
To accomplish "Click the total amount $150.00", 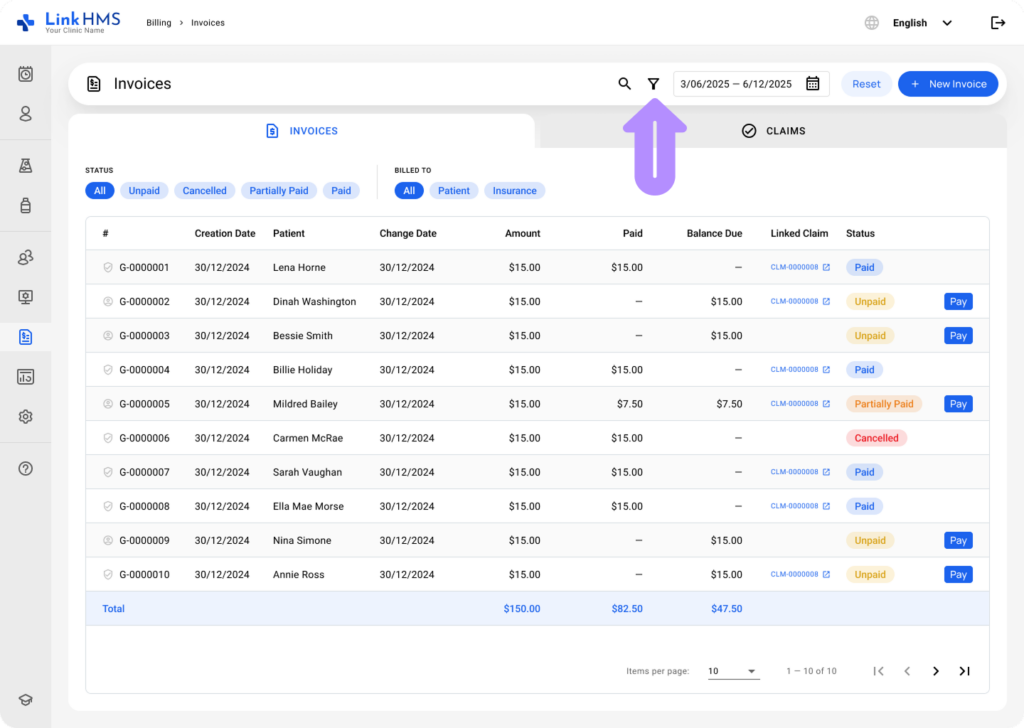I will coord(522,609).
